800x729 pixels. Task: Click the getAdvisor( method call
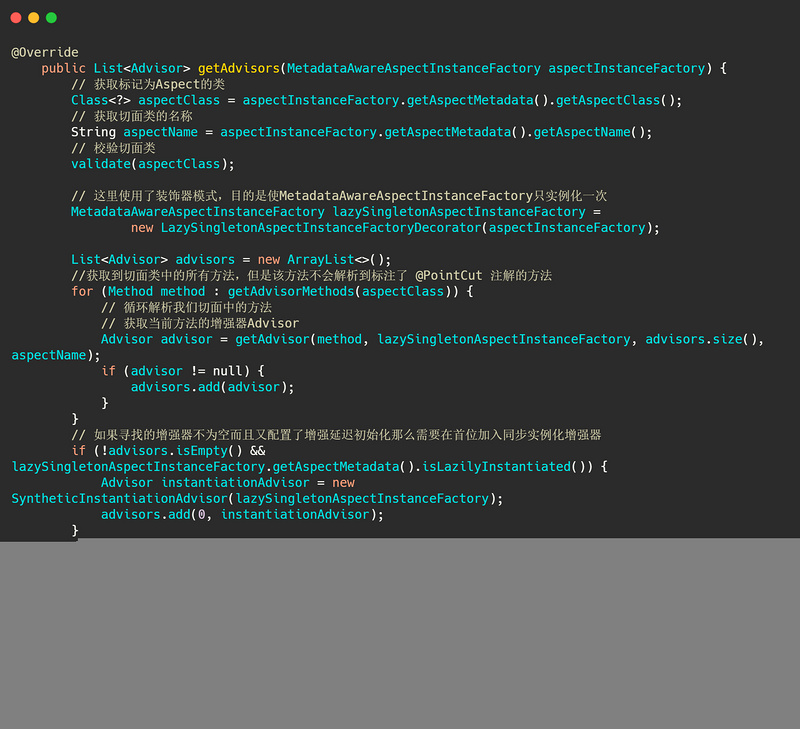click(x=276, y=339)
